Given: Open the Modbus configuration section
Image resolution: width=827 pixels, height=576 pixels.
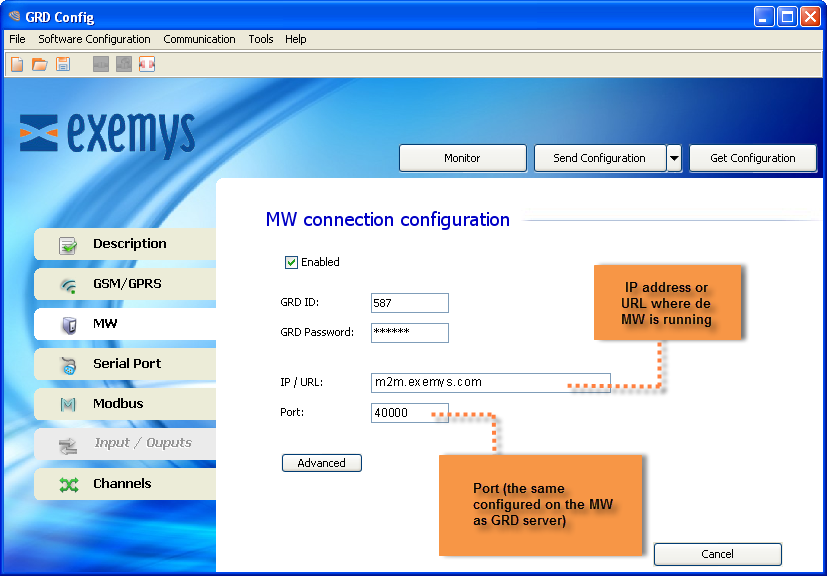Looking at the screenshot, I should coord(126,404).
